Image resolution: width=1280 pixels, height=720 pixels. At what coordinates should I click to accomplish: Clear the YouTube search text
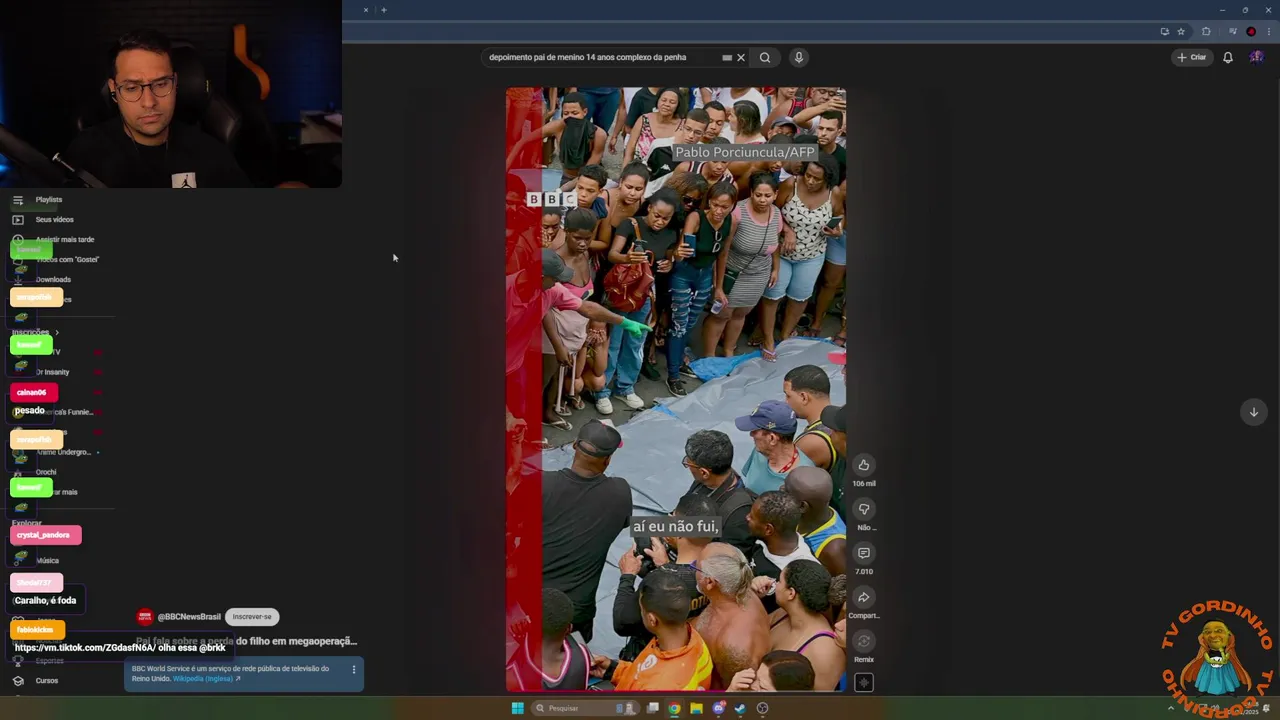click(x=741, y=58)
